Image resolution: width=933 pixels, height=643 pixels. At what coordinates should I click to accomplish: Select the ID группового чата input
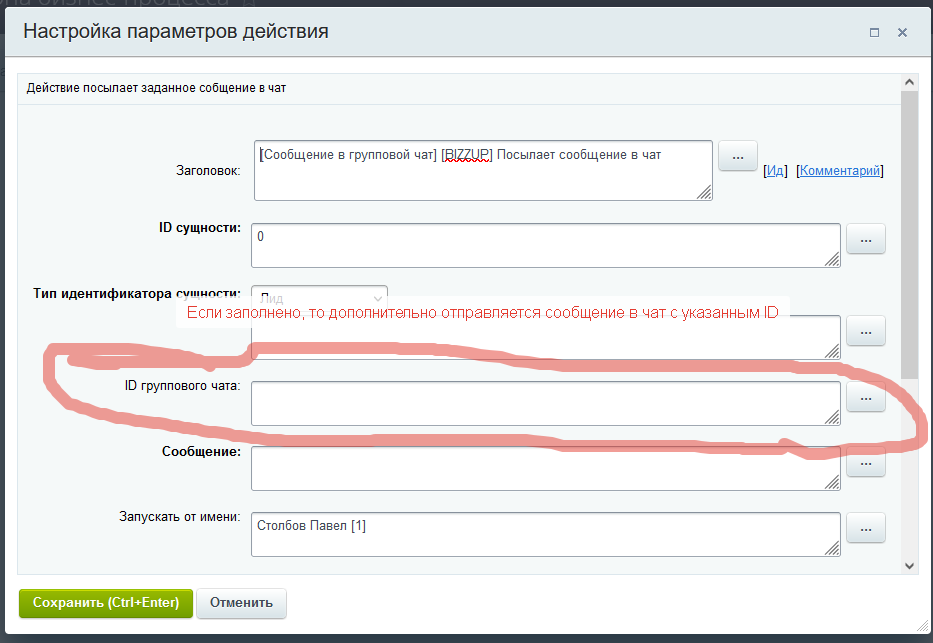[x=545, y=403]
